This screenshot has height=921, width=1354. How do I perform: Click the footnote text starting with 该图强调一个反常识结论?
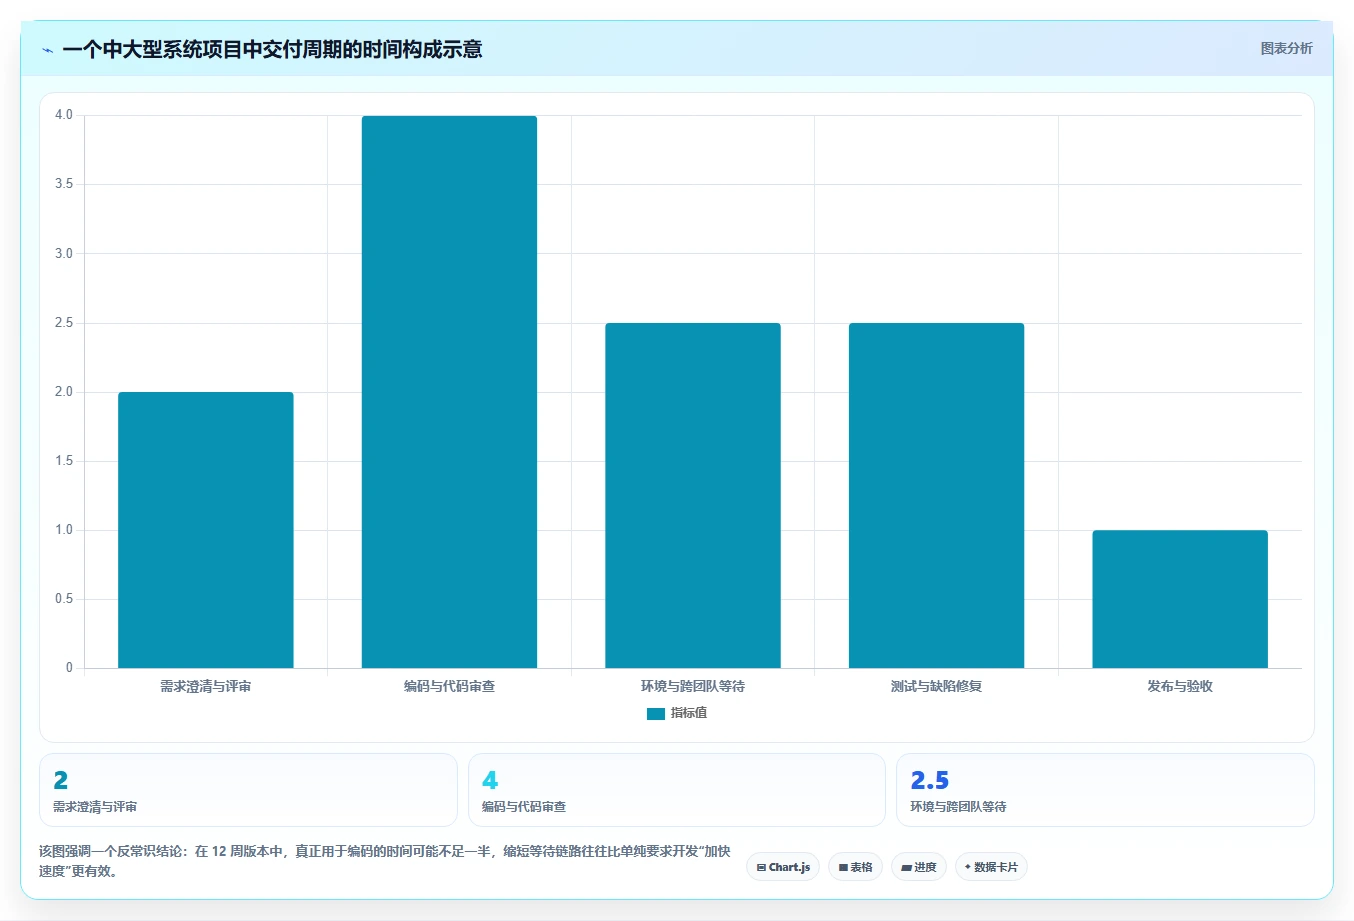click(x=385, y=861)
